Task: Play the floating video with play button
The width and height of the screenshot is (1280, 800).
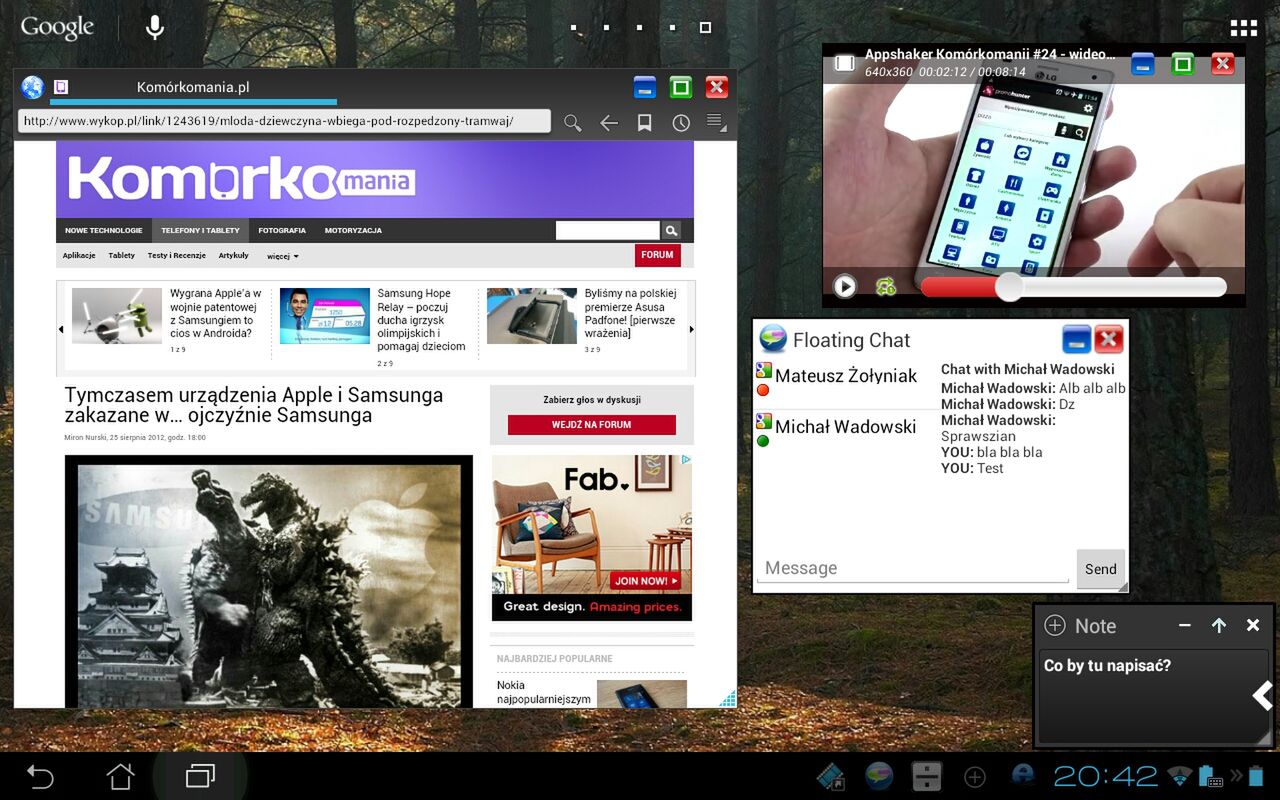Action: [x=845, y=287]
